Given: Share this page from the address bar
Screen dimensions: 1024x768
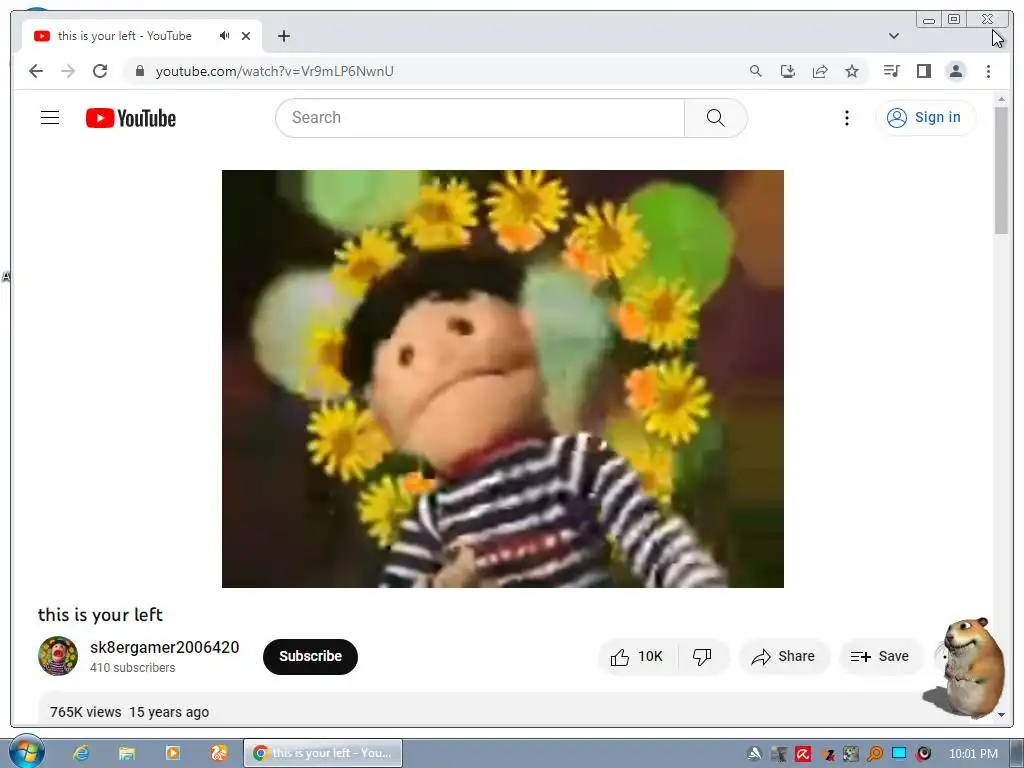Looking at the screenshot, I should [x=820, y=71].
